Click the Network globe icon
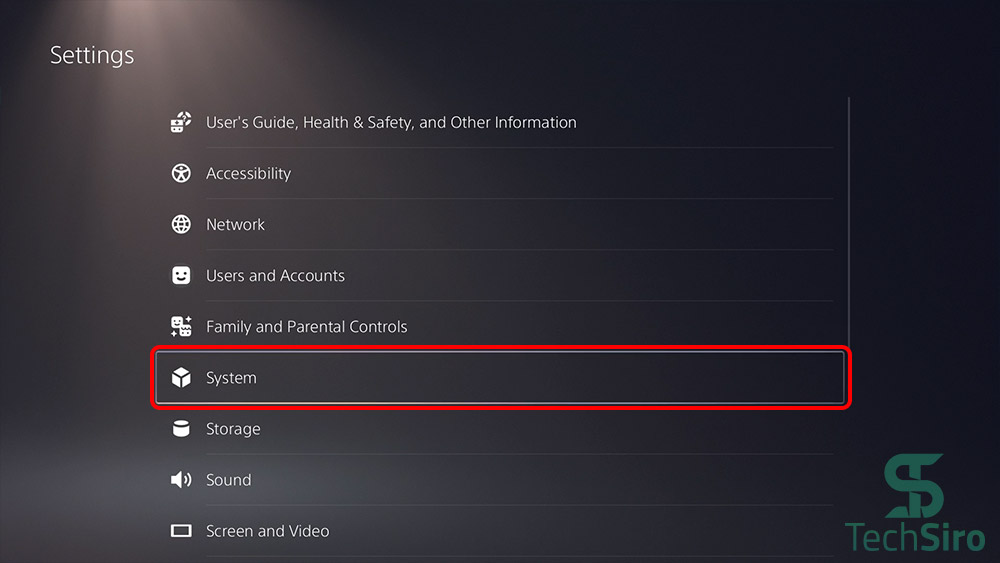The height and width of the screenshot is (563, 1000). click(x=181, y=225)
